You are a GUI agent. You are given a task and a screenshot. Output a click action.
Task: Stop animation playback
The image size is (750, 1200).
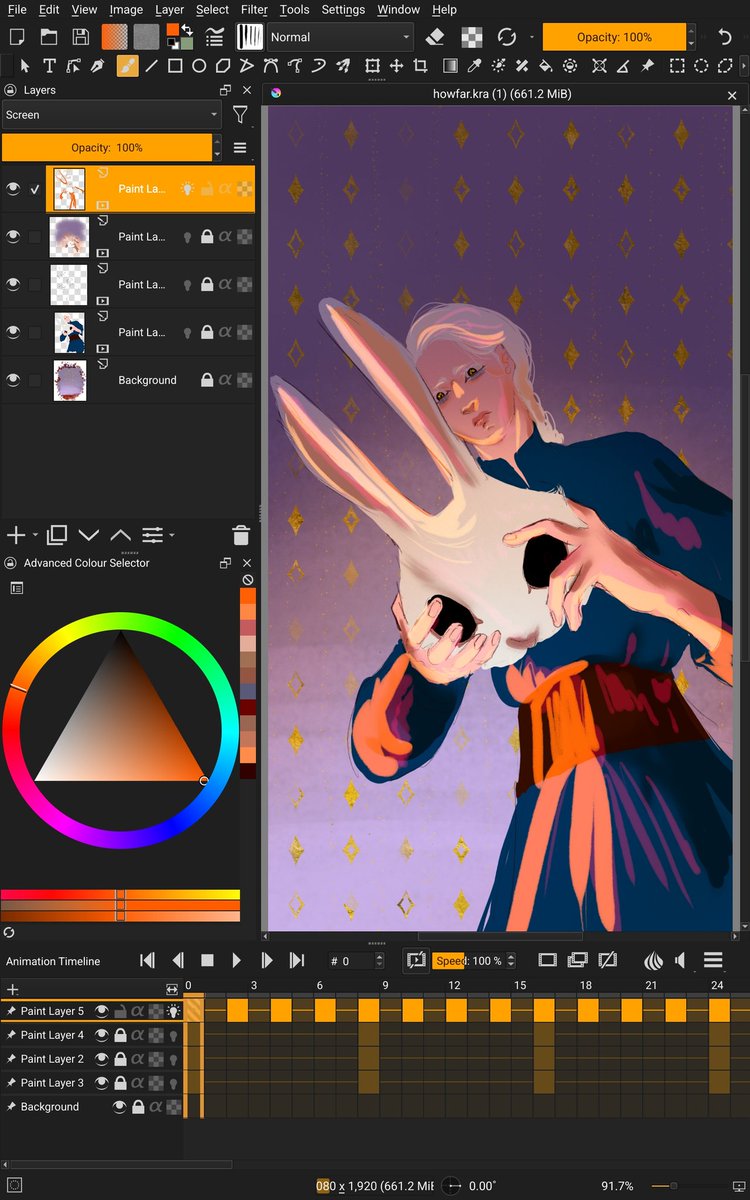(207, 960)
